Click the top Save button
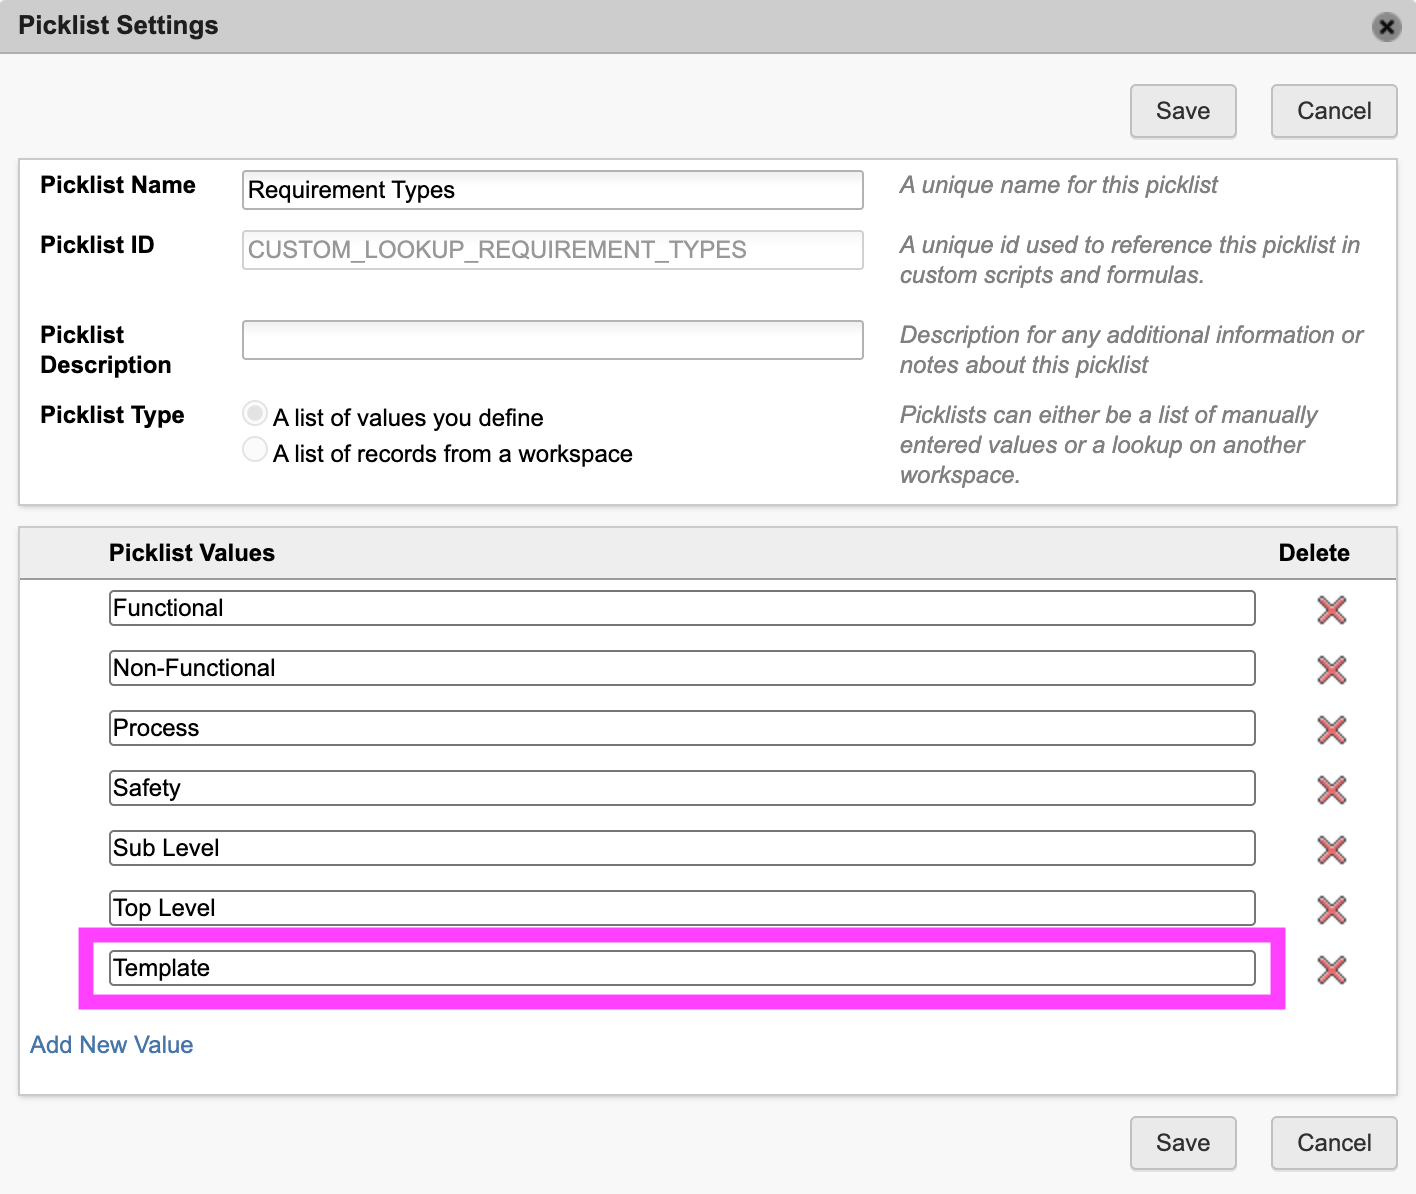Viewport: 1416px width, 1194px height. 1183,111
